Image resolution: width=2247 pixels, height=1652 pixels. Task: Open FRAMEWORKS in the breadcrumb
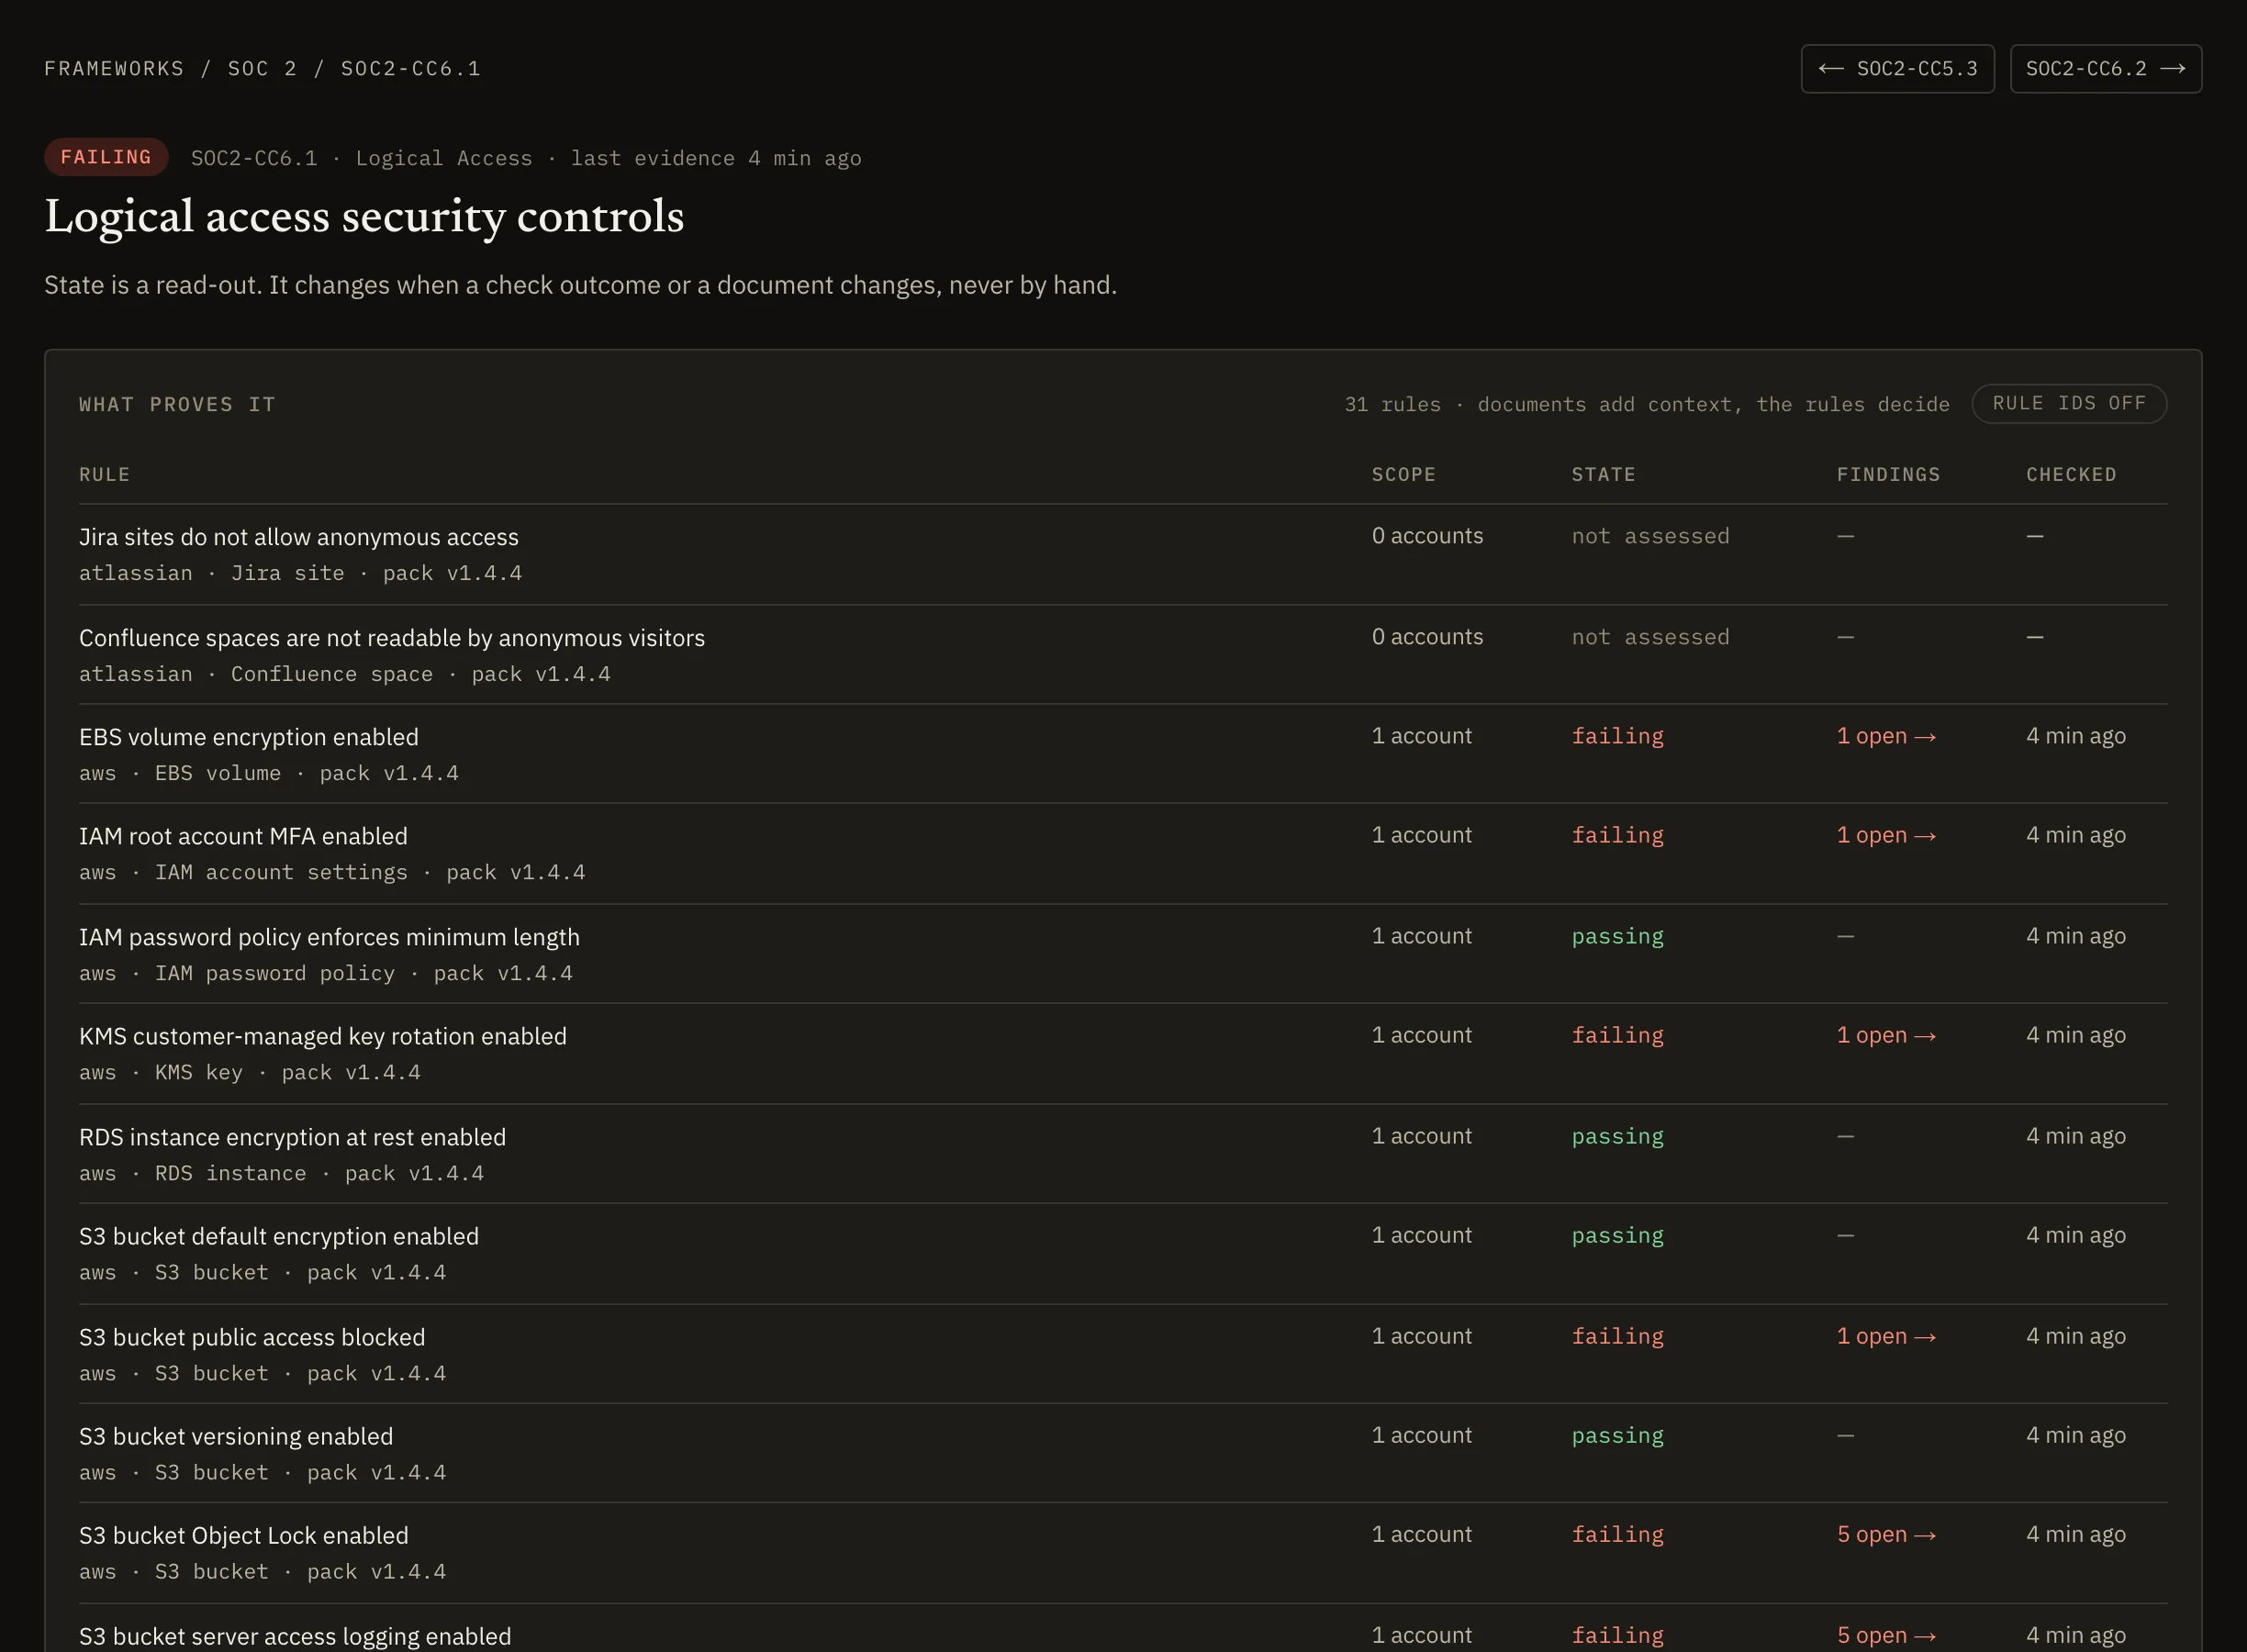114,69
